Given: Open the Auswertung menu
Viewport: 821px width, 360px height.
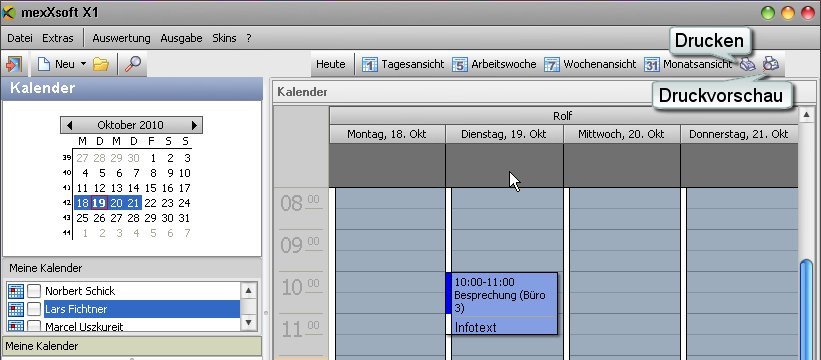Looking at the screenshot, I should [121, 38].
